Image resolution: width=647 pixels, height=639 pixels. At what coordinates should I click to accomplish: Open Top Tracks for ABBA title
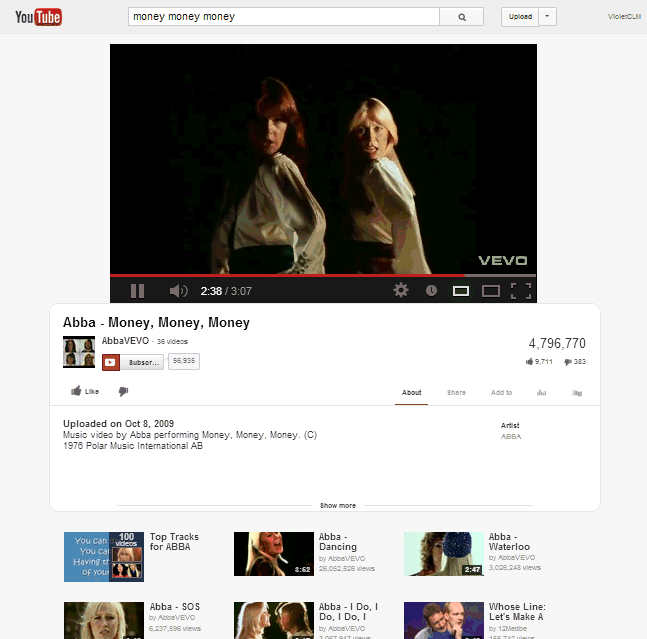[174, 542]
